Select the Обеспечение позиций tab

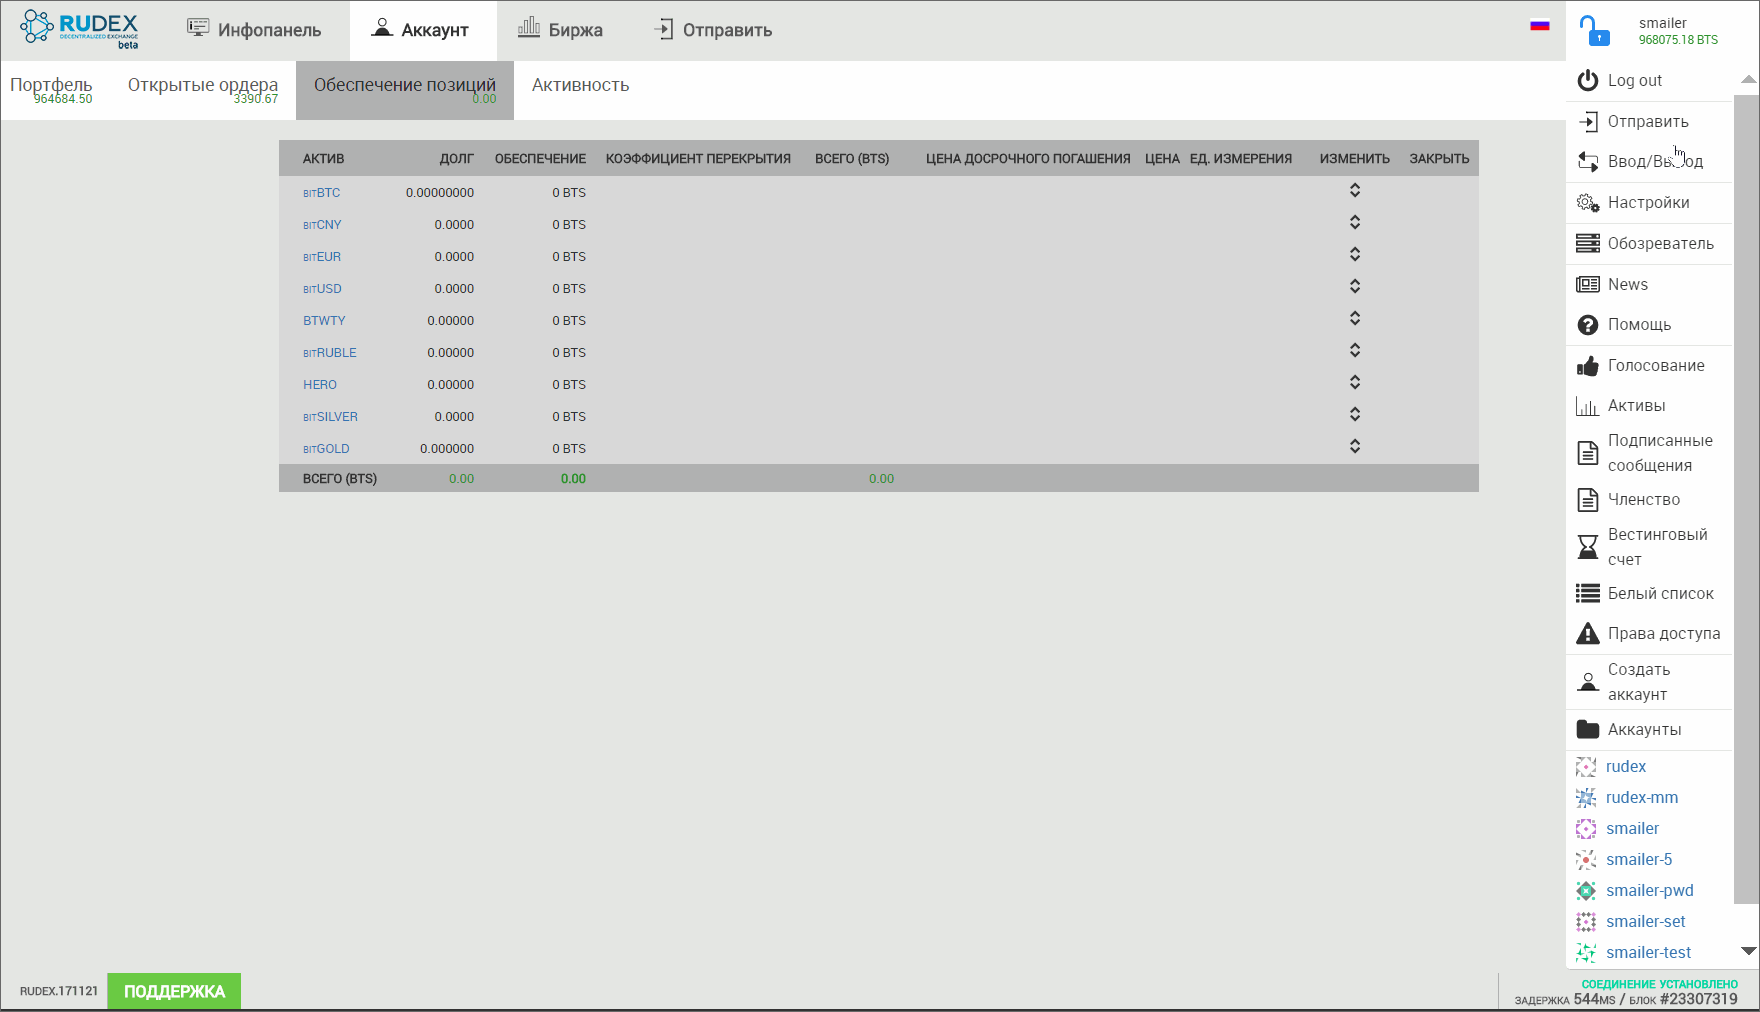pyautogui.click(x=405, y=90)
